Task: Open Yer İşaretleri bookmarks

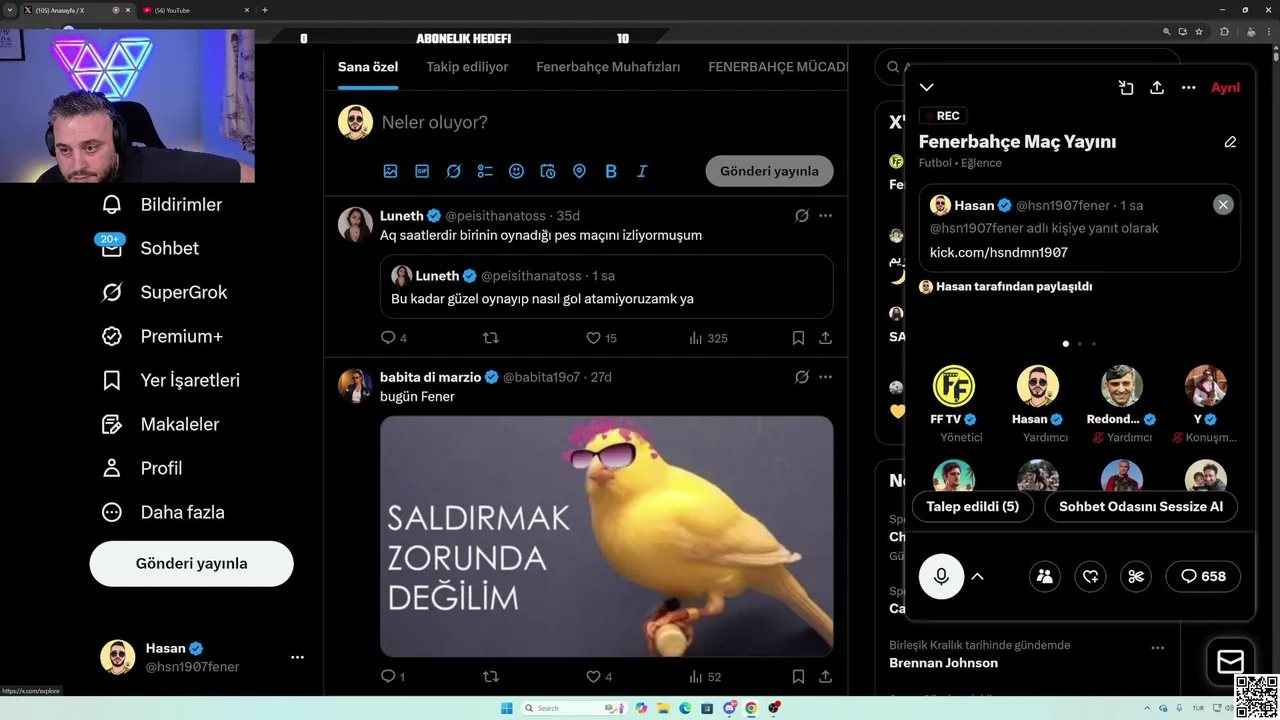Action: click(x=171, y=380)
